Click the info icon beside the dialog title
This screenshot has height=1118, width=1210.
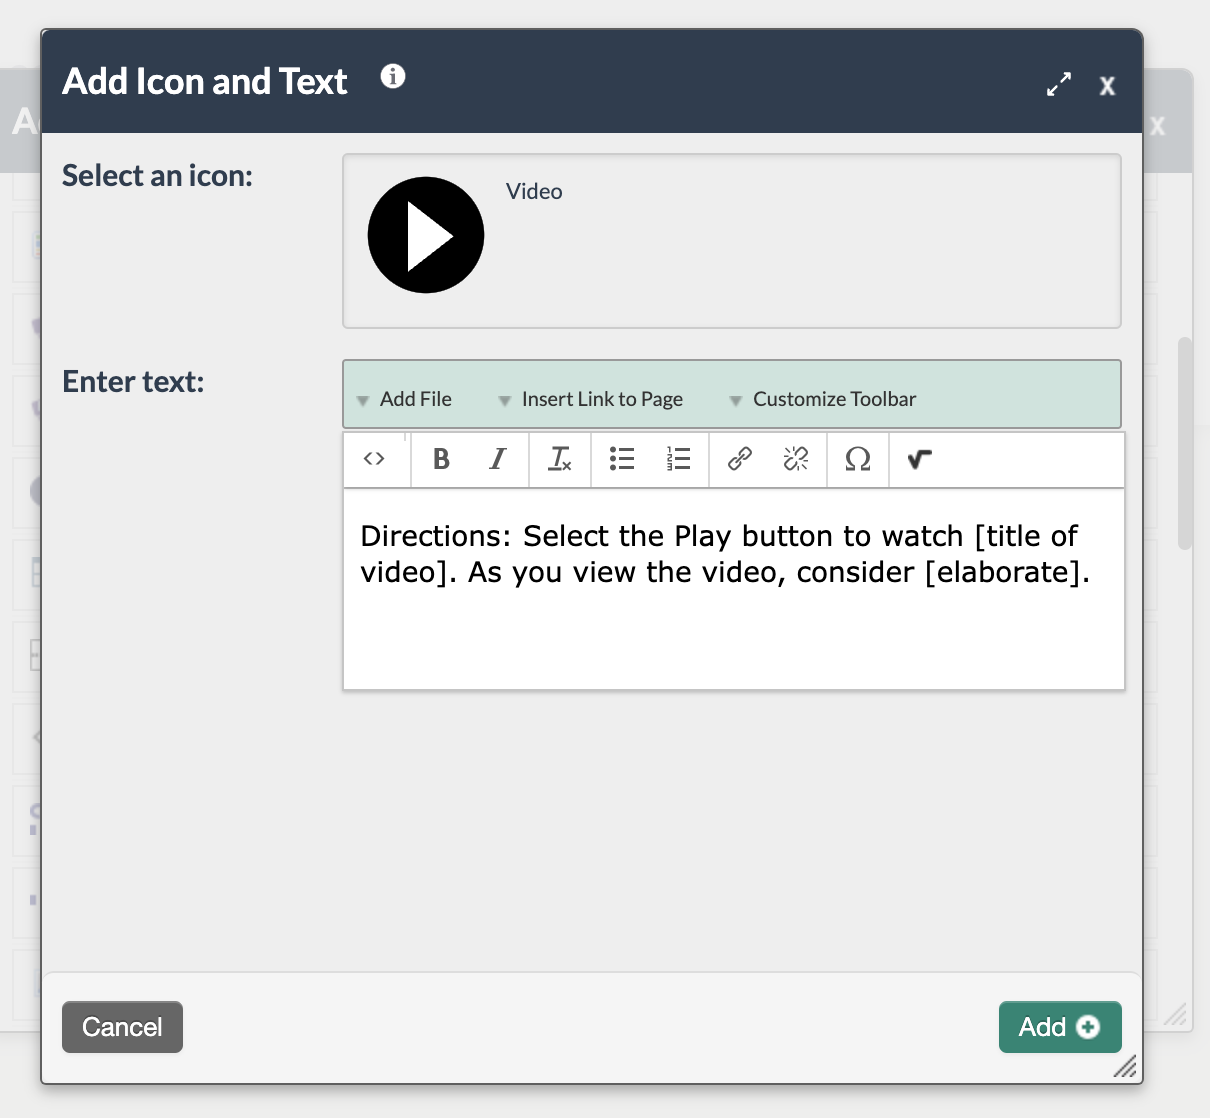[393, 76]
